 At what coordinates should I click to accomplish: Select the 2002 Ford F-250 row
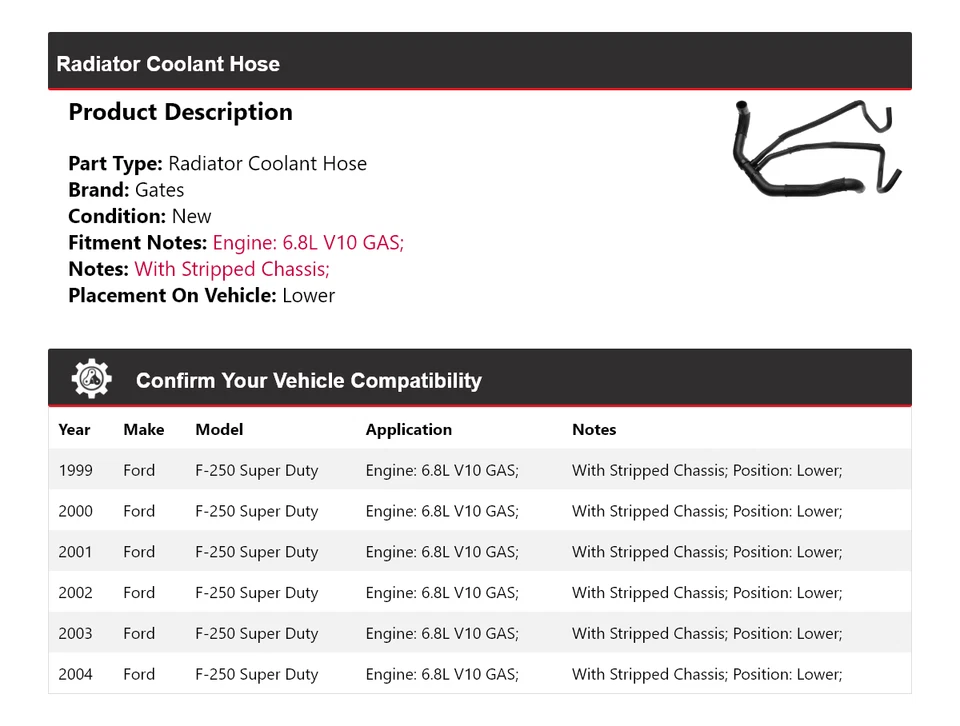click(x=479, y=593)
